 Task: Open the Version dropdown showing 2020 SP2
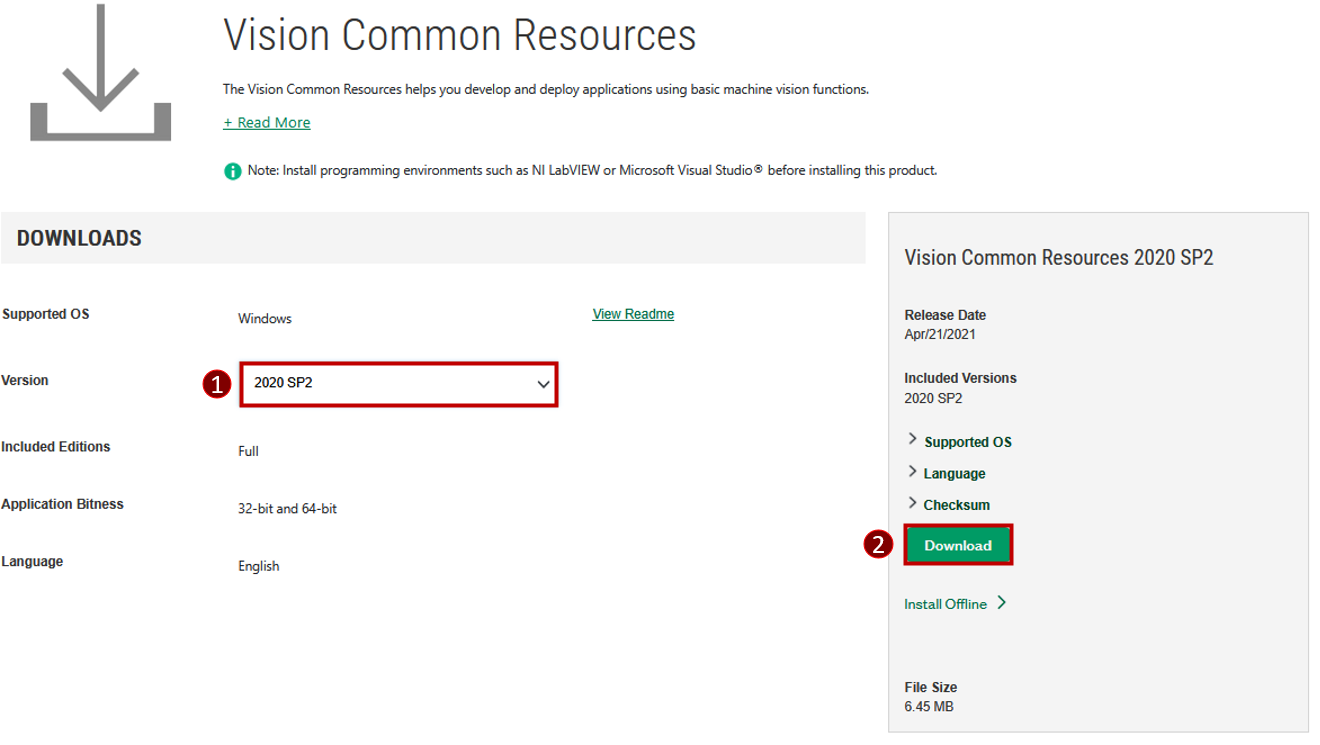coord(398,385)
